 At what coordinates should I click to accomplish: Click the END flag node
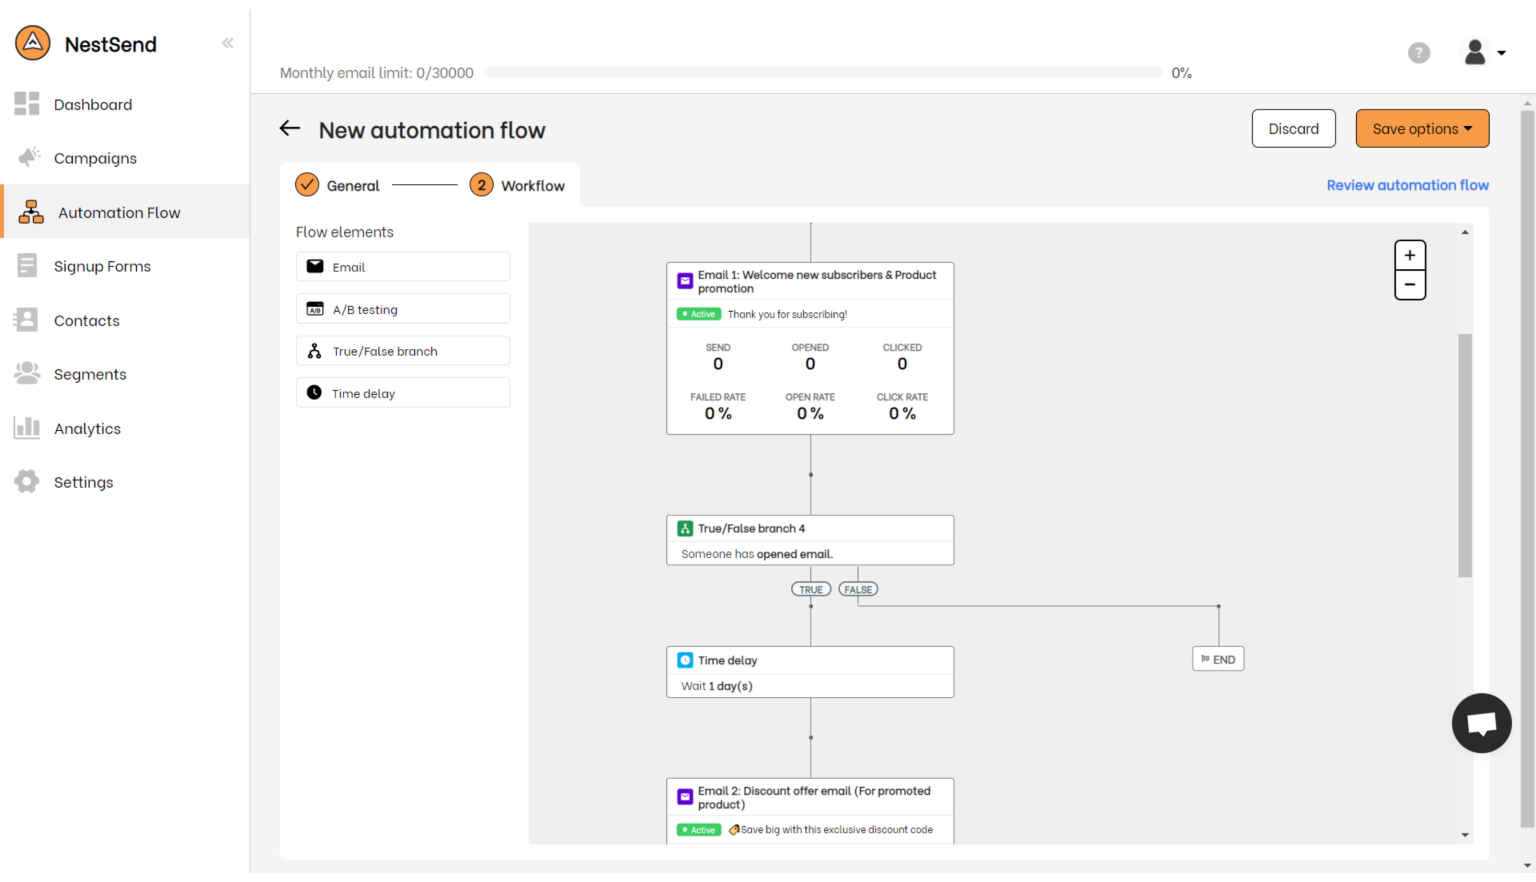point(1218,659)
